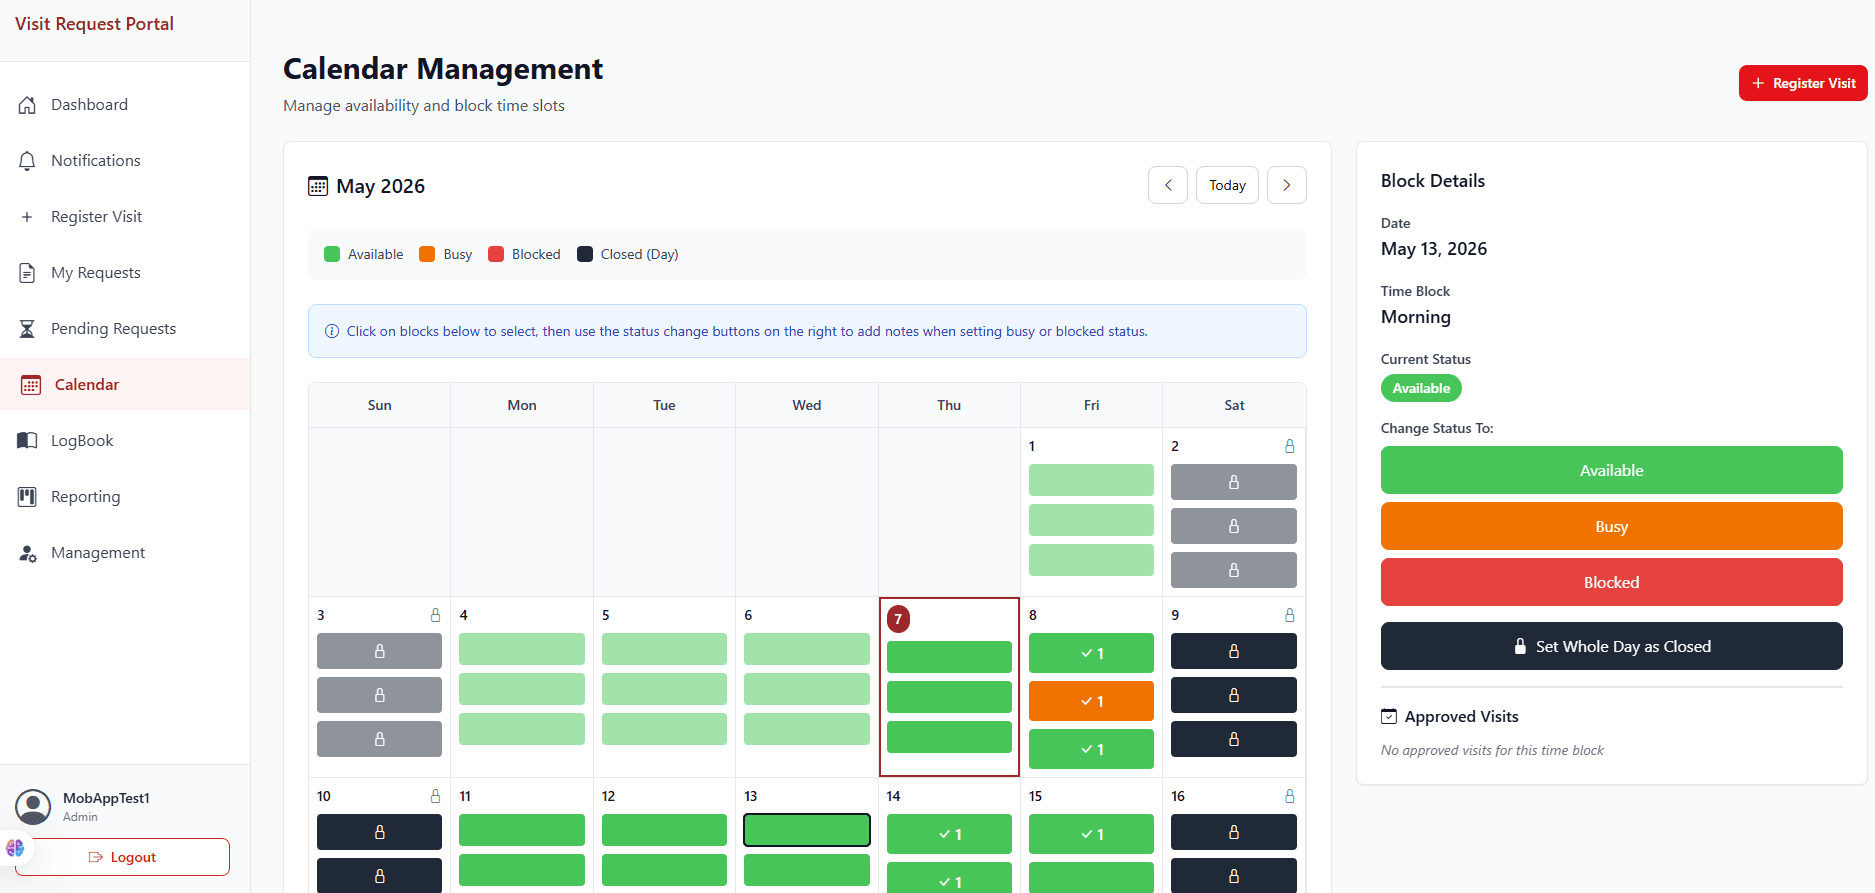Viewport: 1875px width, 893px height.
Task: Select the first time block on May 4
Action: tap(522, 649)
